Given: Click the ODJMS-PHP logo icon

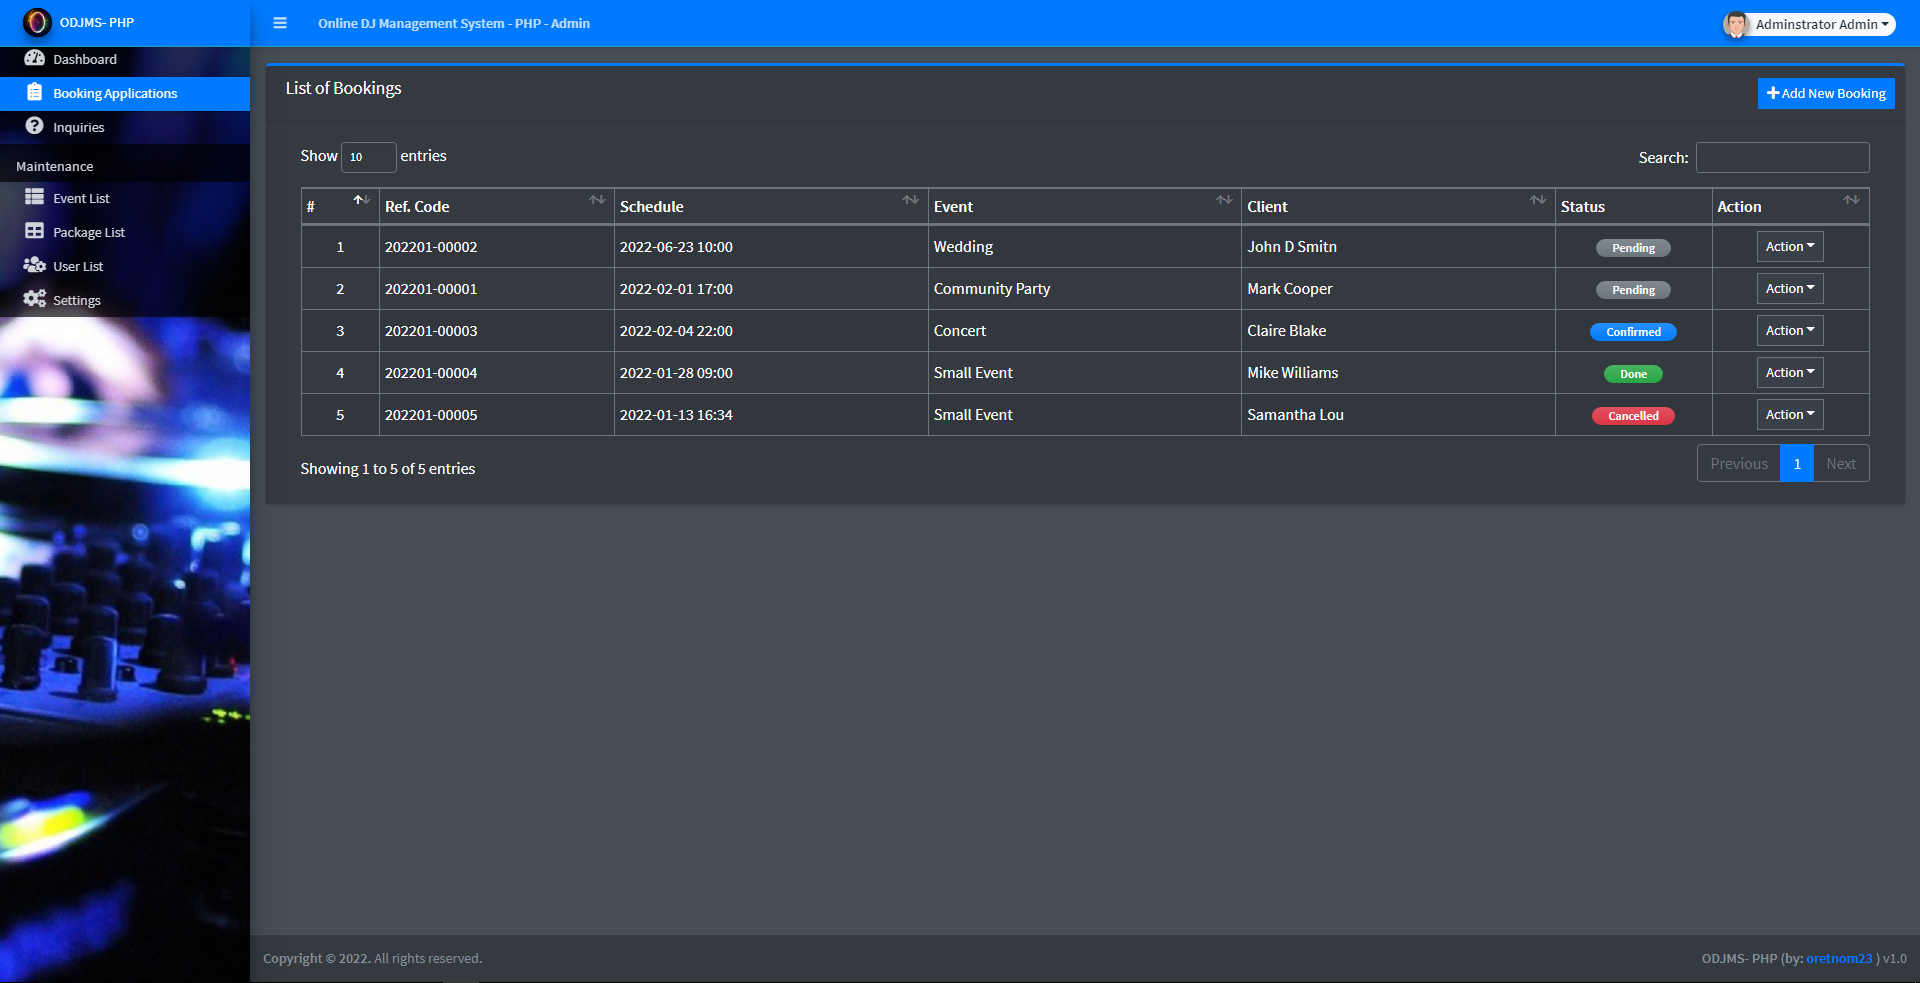Looking at the screenshot, I should (37, 22).
